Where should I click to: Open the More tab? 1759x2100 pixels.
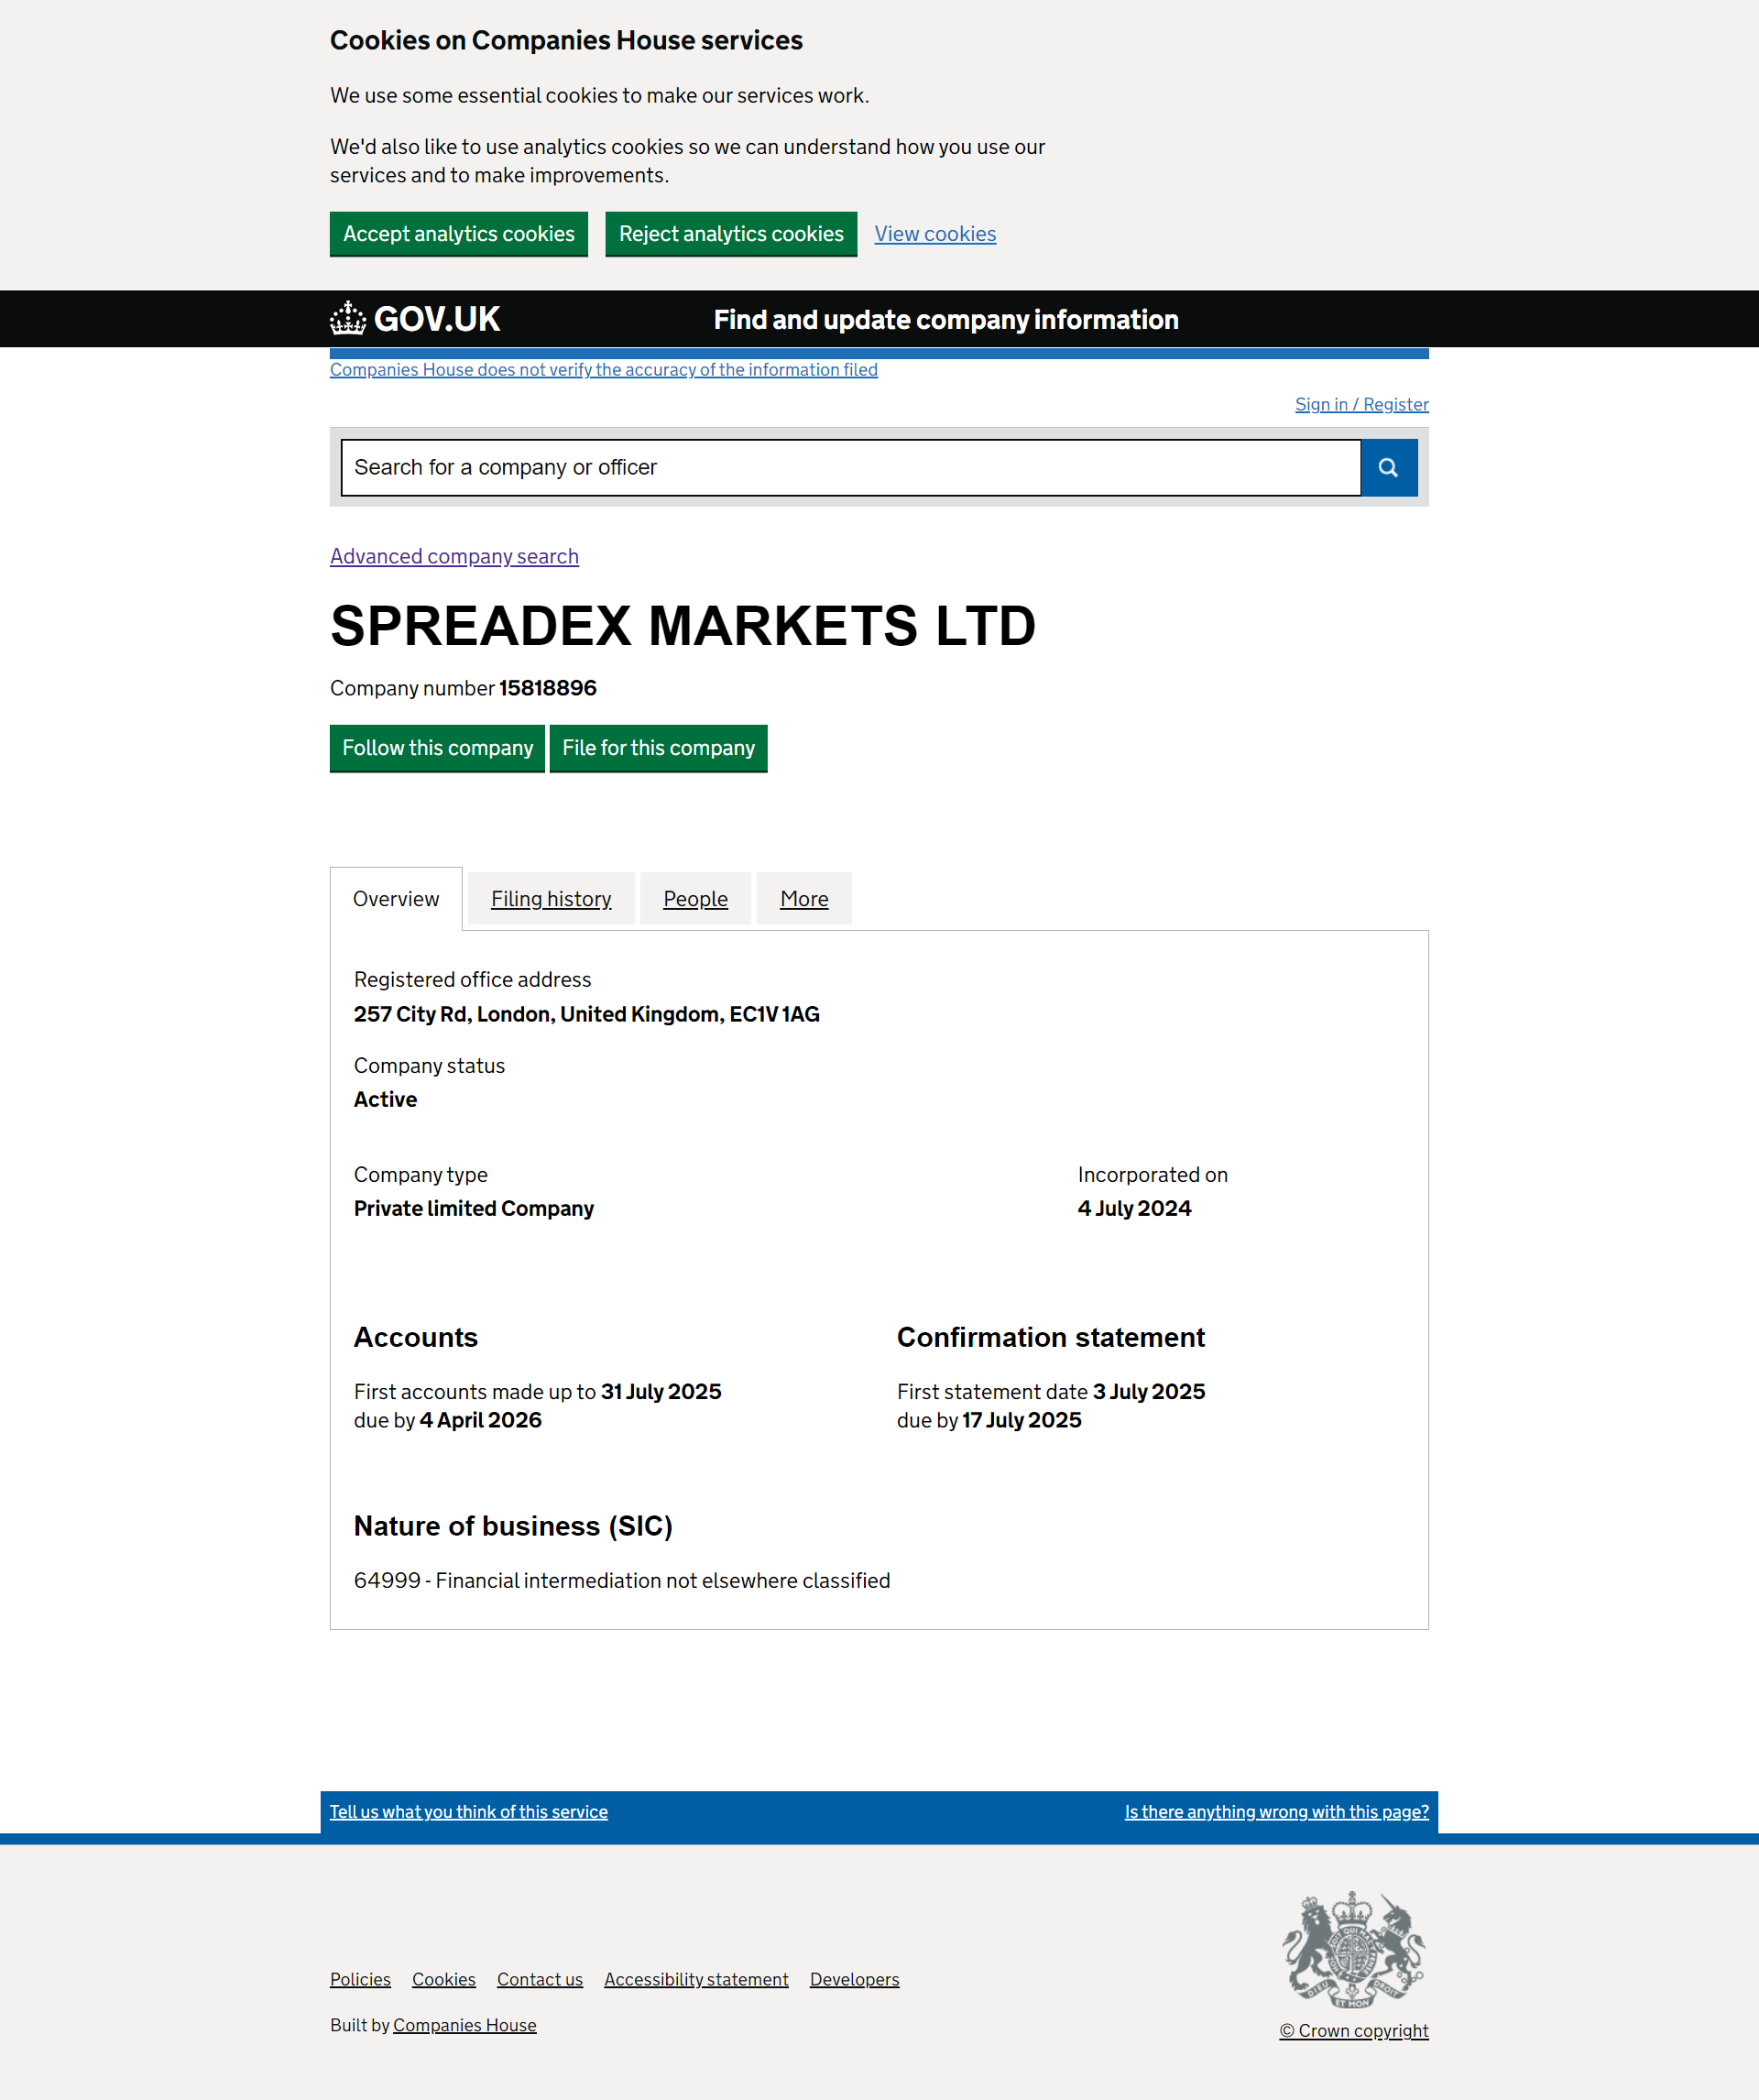coord(804,898)
